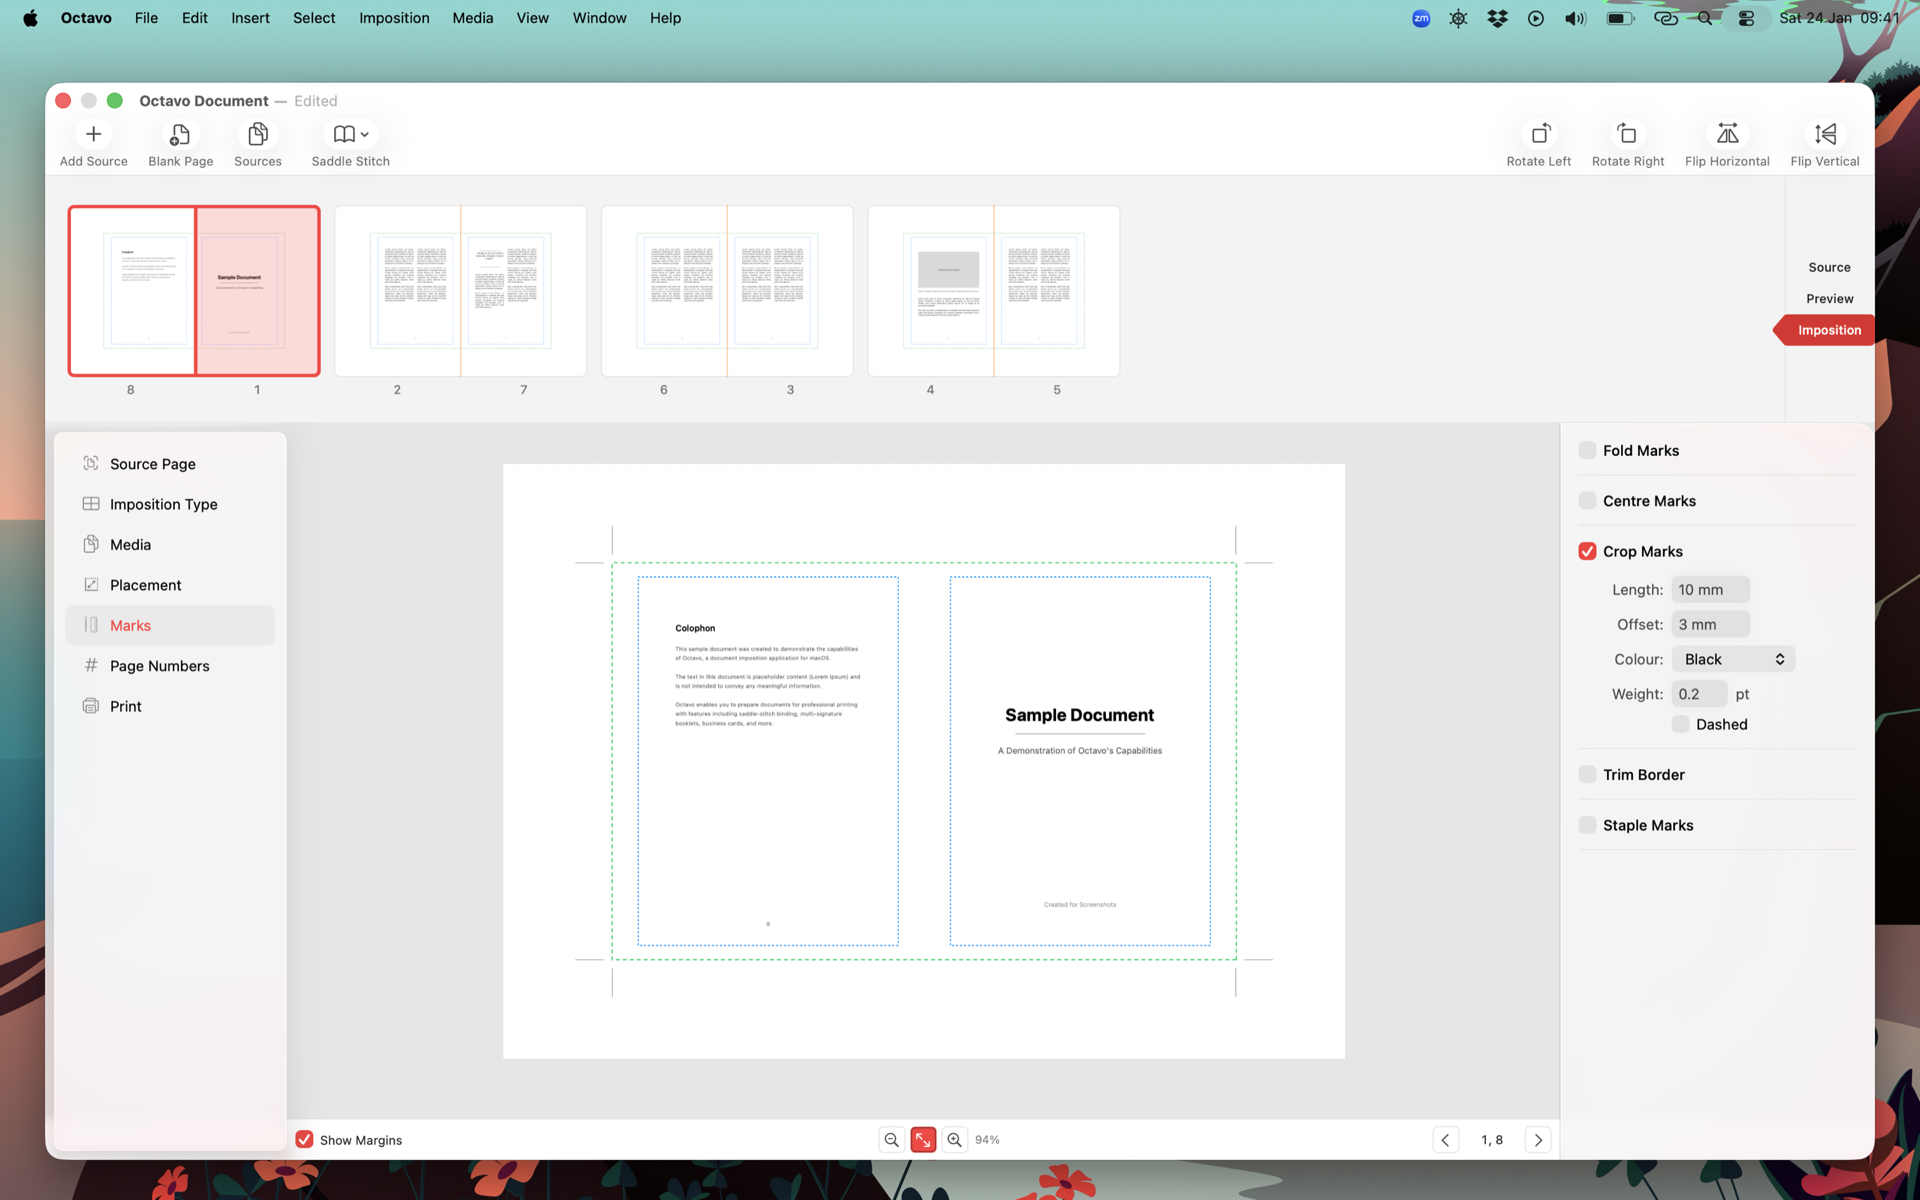Flip Horizontal using the toolbar icon
This screenshot has height=1200, width=1920.
pyautogui.click(x=1726, y=134)
